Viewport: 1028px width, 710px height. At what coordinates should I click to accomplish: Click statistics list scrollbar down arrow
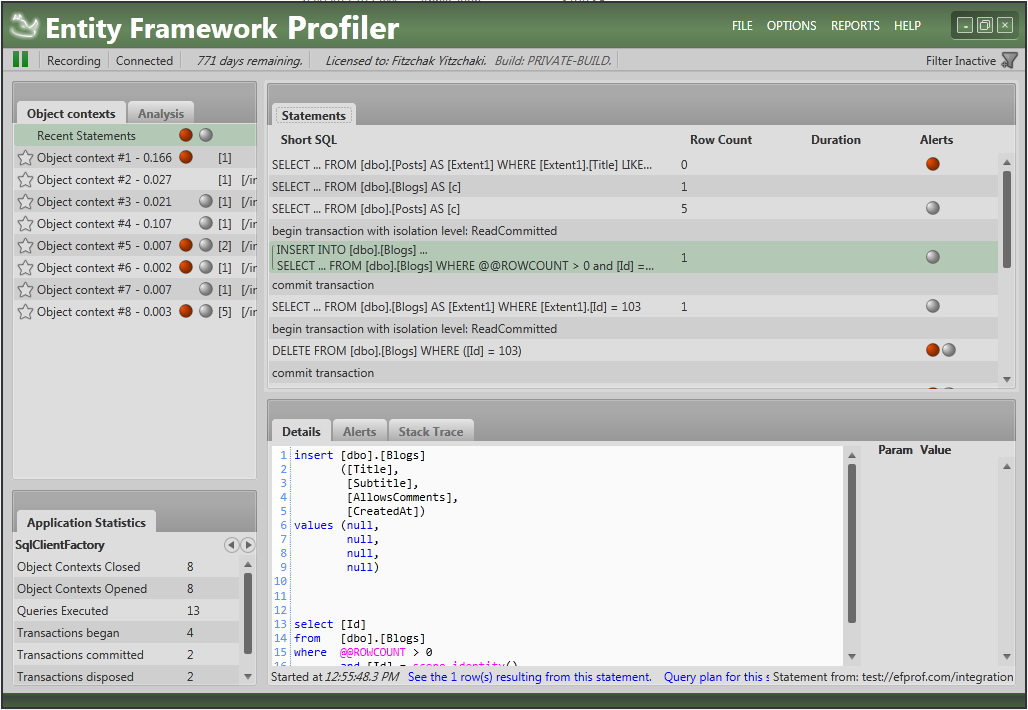point(248,677)
